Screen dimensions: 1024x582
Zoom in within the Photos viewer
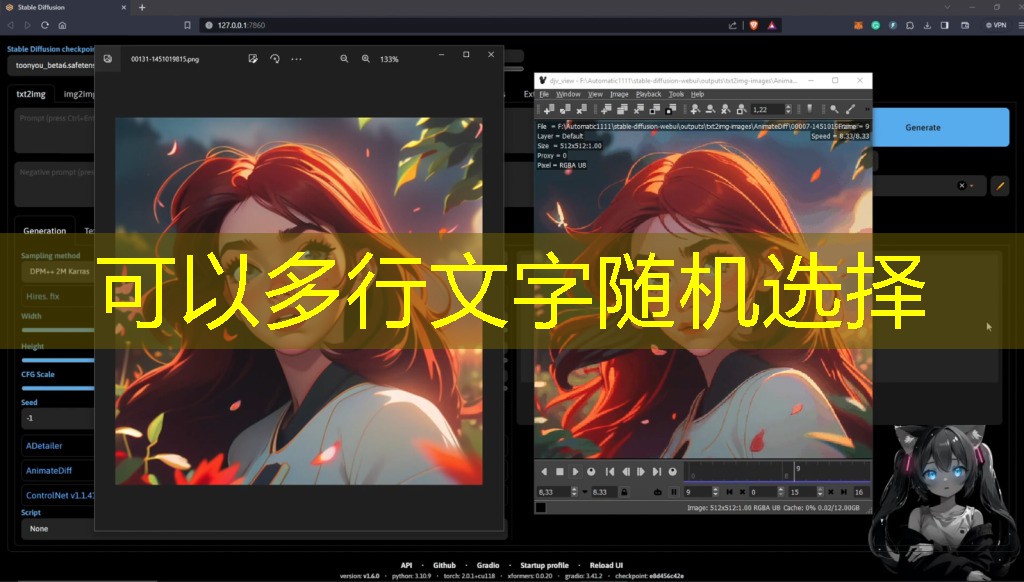click(366, 59)
